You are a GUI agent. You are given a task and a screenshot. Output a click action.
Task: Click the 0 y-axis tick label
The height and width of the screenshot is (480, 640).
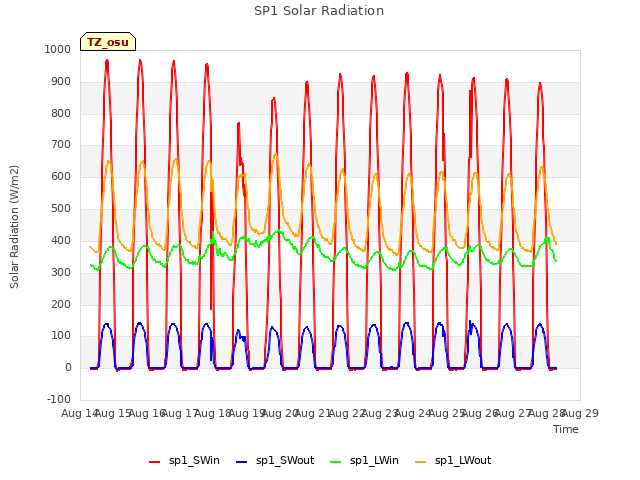pos(68,367)
